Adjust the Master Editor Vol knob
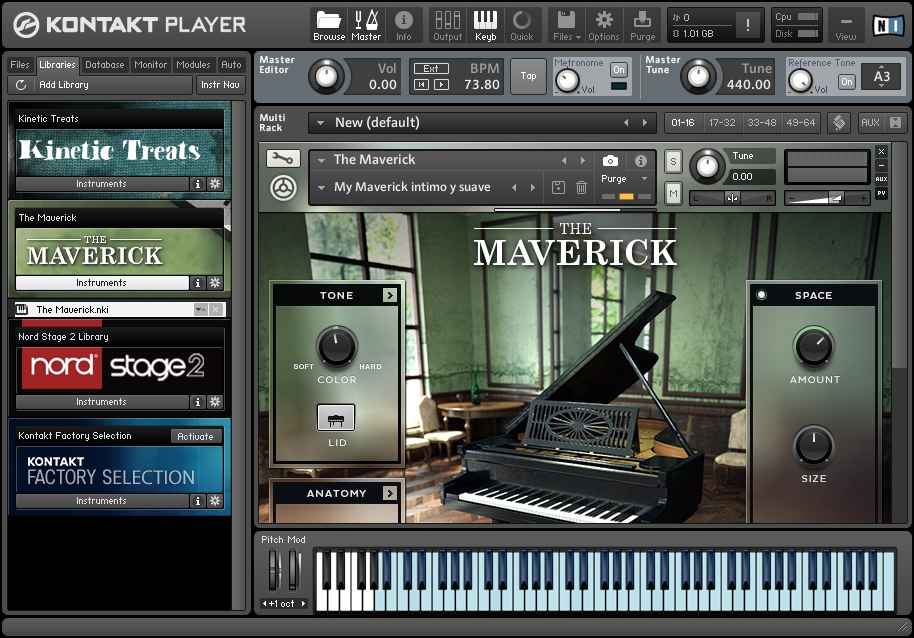This screenshot has height=638, width=914. 326,76
